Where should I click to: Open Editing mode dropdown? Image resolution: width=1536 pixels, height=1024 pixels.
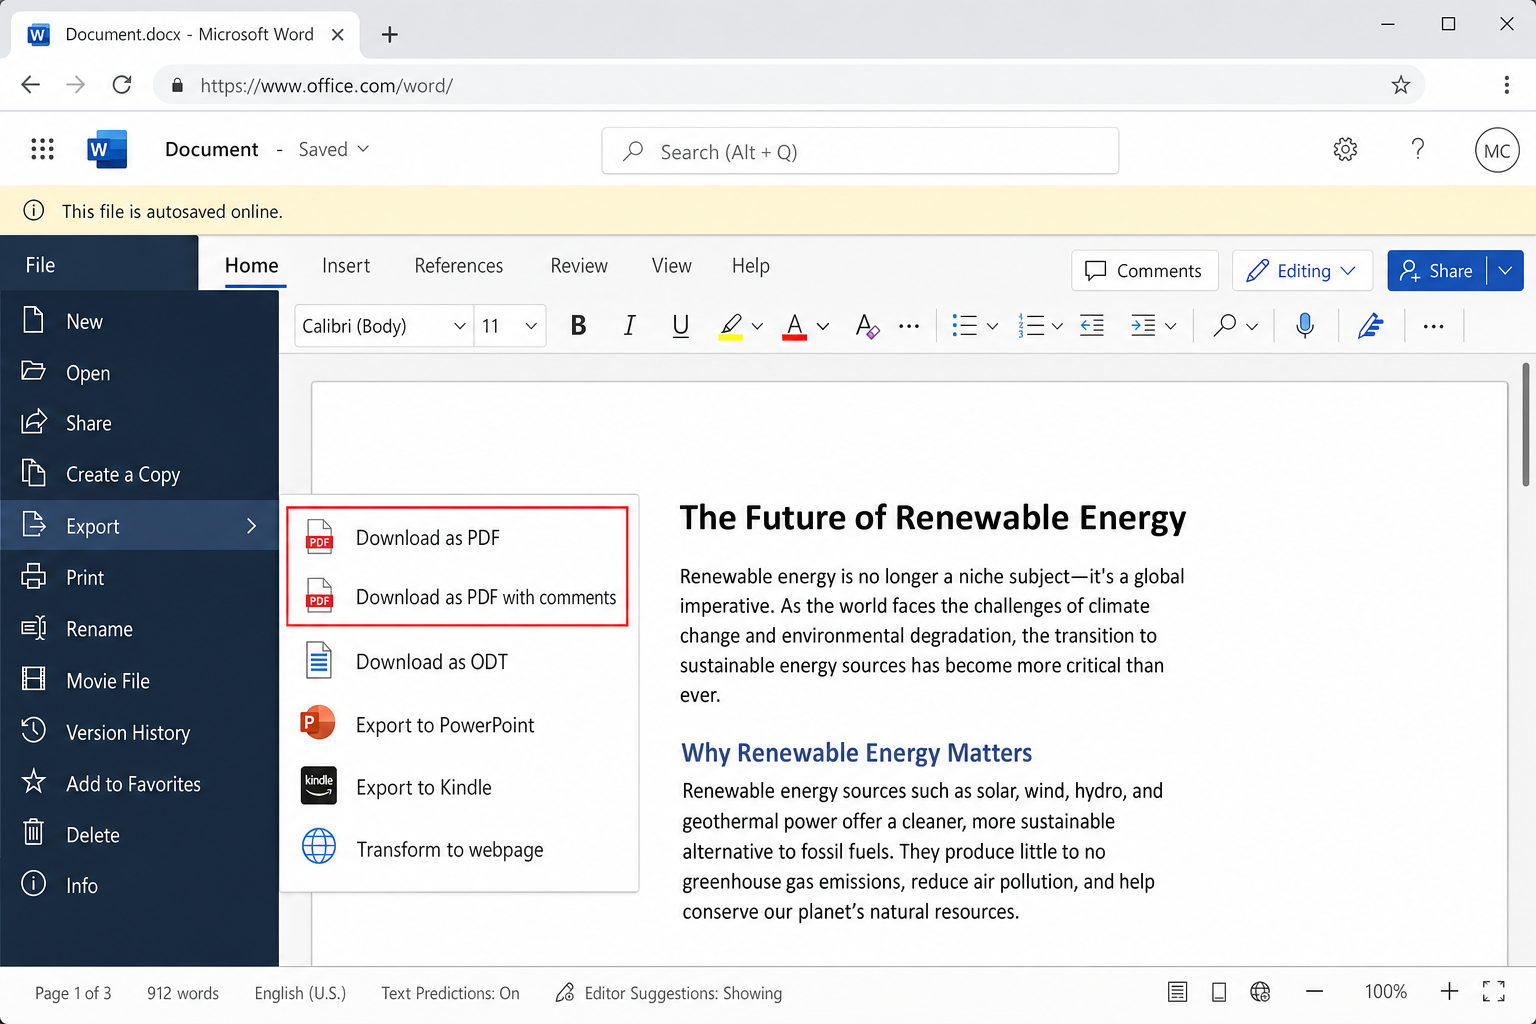coord(1302,271)
